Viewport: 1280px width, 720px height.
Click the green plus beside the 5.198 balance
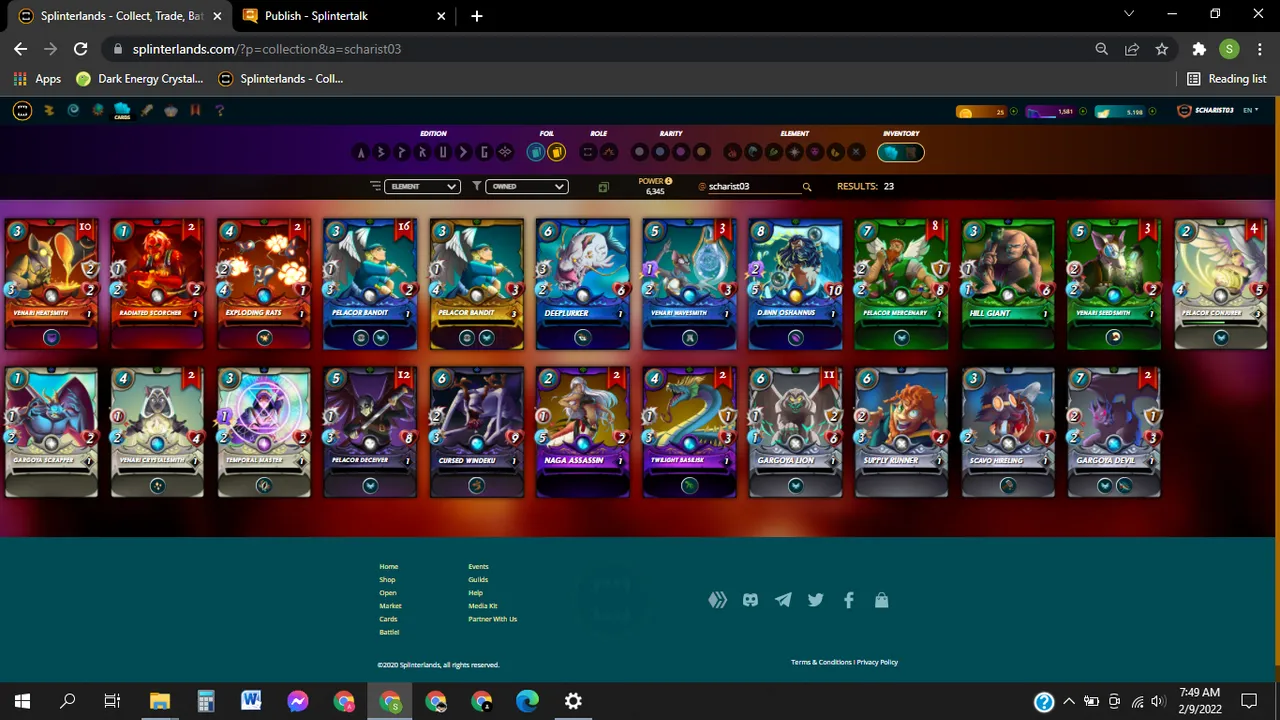(x=1152, y=112)
